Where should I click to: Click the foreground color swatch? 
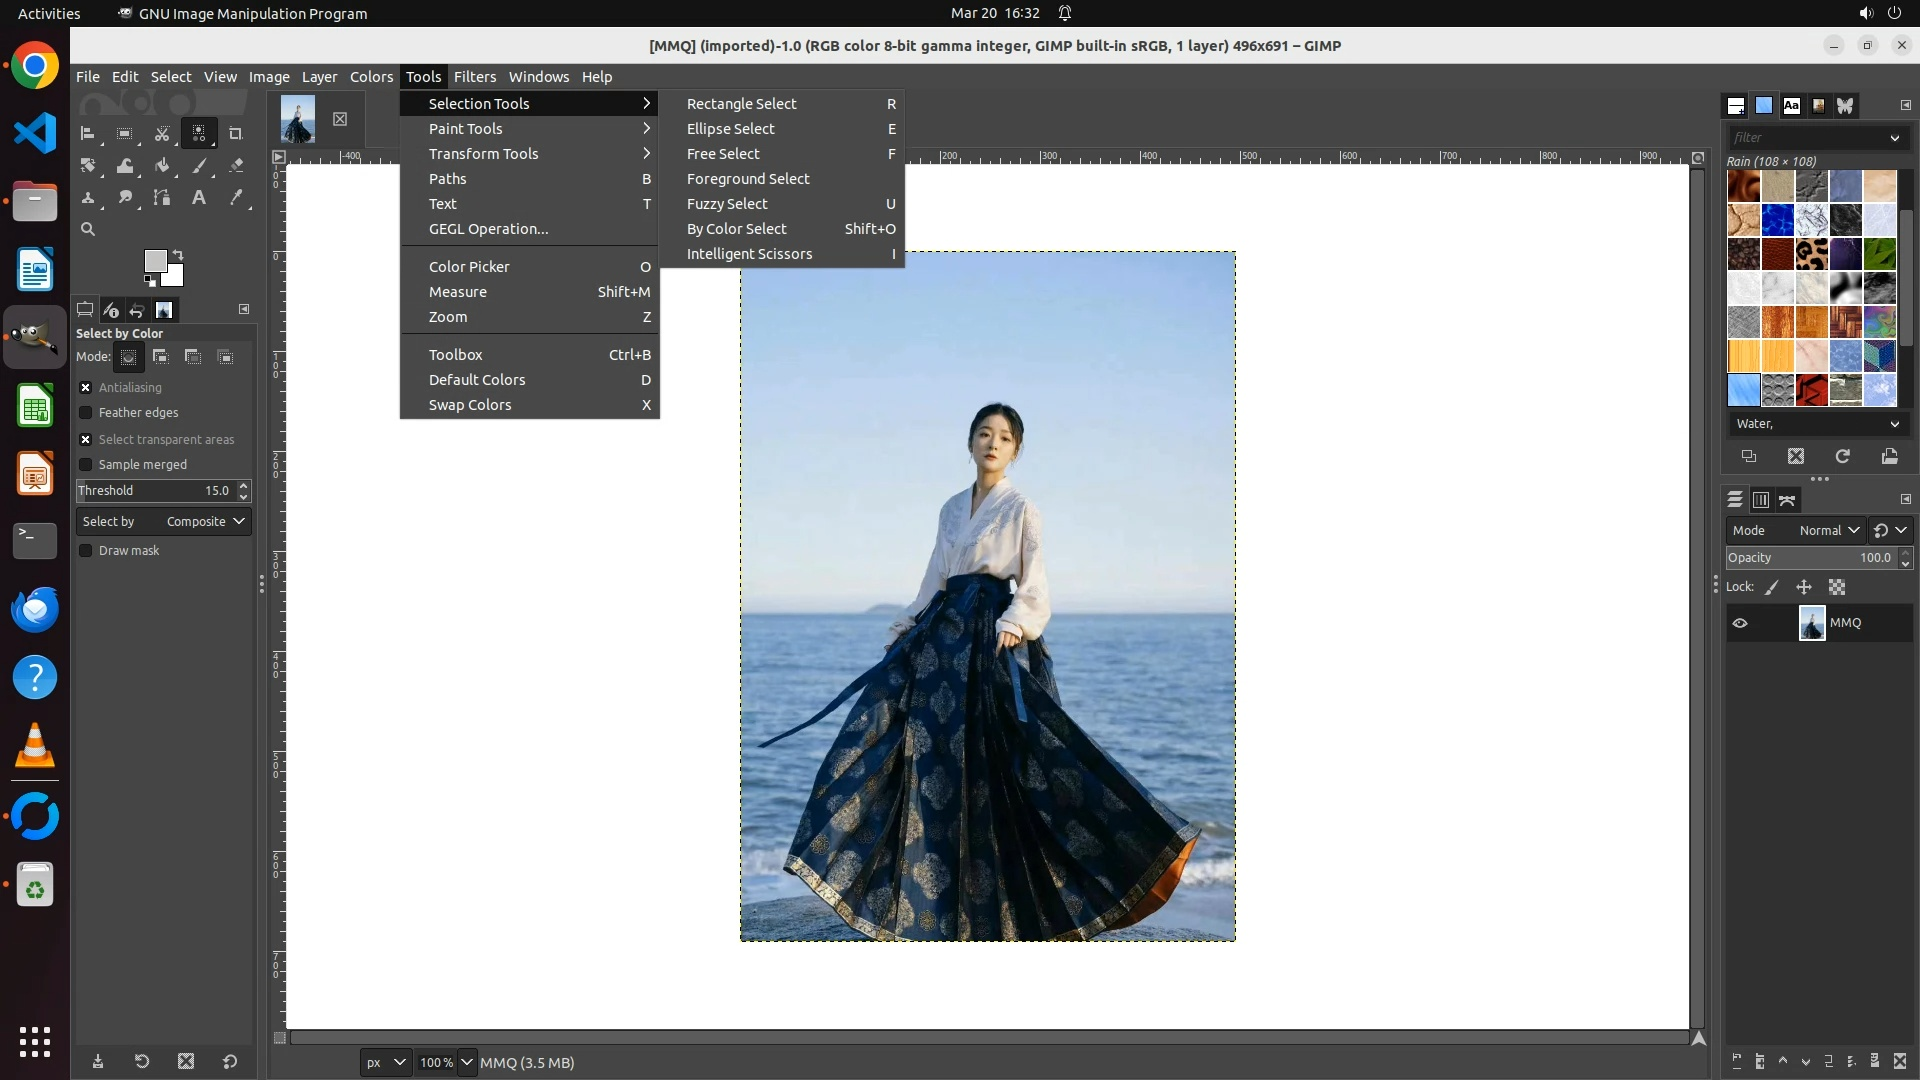[155, 261]
